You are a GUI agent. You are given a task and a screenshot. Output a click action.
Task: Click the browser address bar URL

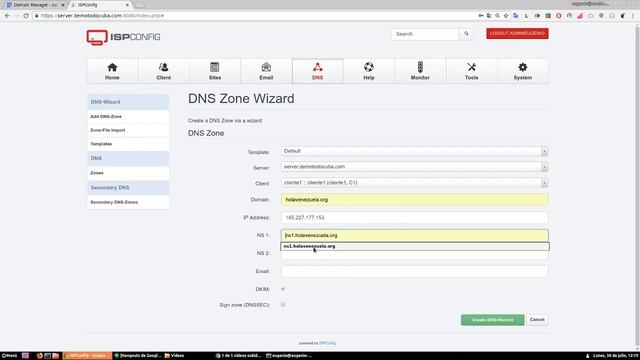point(102,16)
